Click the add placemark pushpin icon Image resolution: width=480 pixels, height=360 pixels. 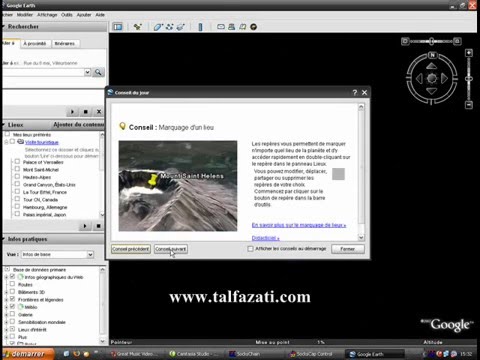click(137, 27)
